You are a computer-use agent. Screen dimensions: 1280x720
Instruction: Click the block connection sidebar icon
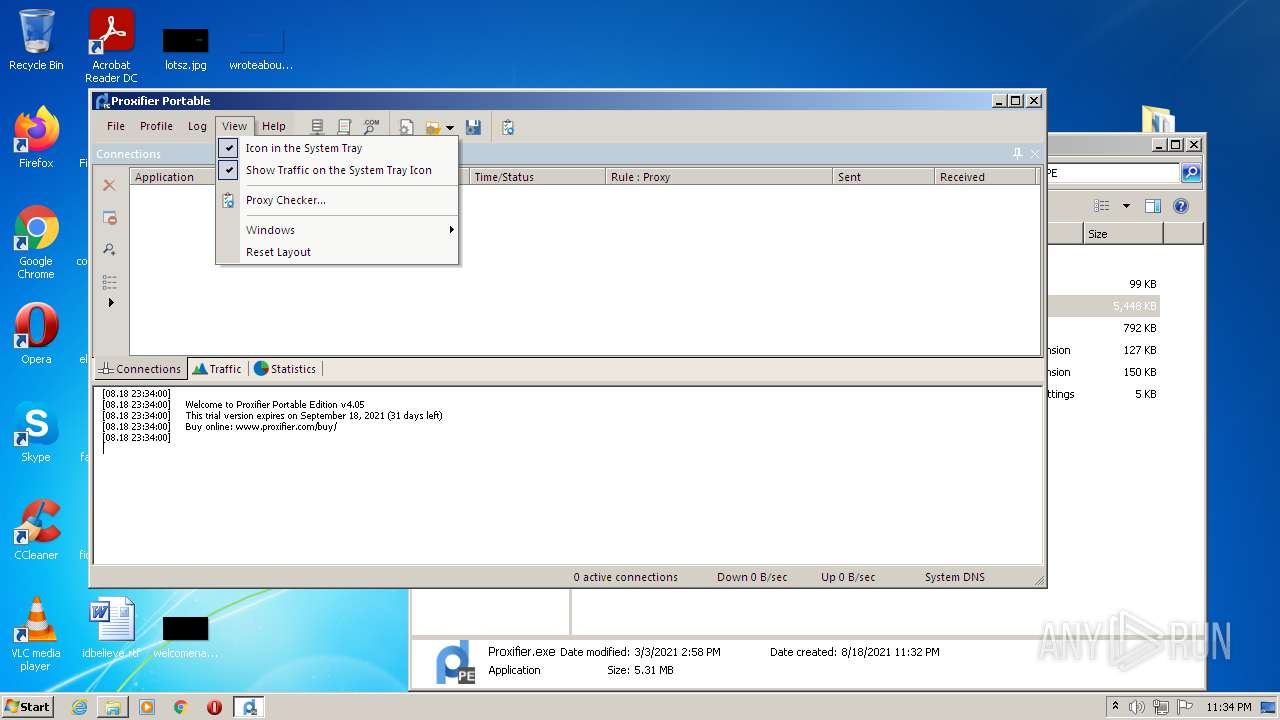coord(110,218)
